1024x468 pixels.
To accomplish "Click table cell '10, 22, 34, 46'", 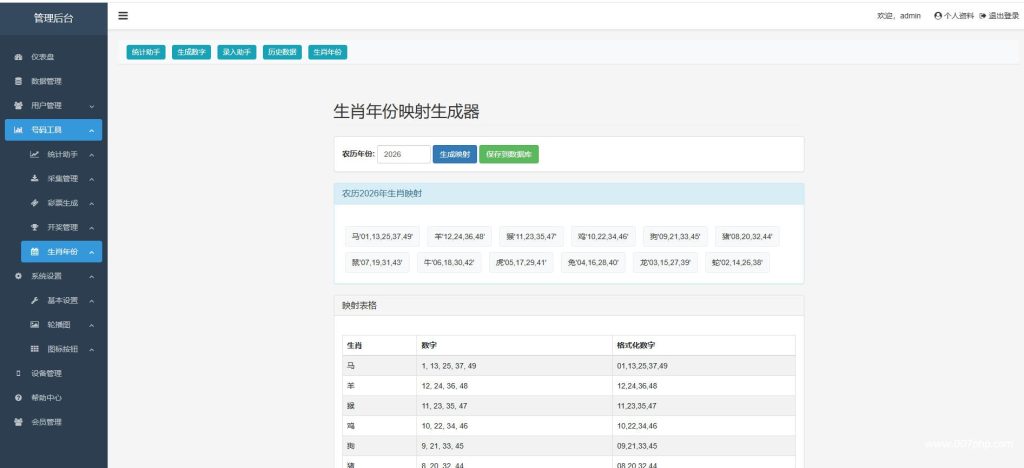I will (x=515, y=426).
